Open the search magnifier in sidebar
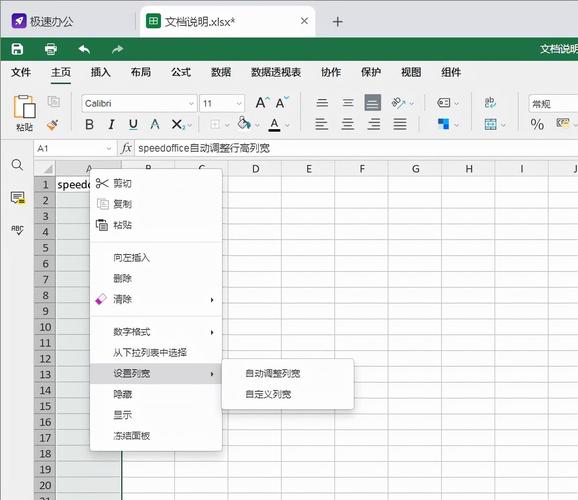This screenshot has width=578, height=500. 17,165
